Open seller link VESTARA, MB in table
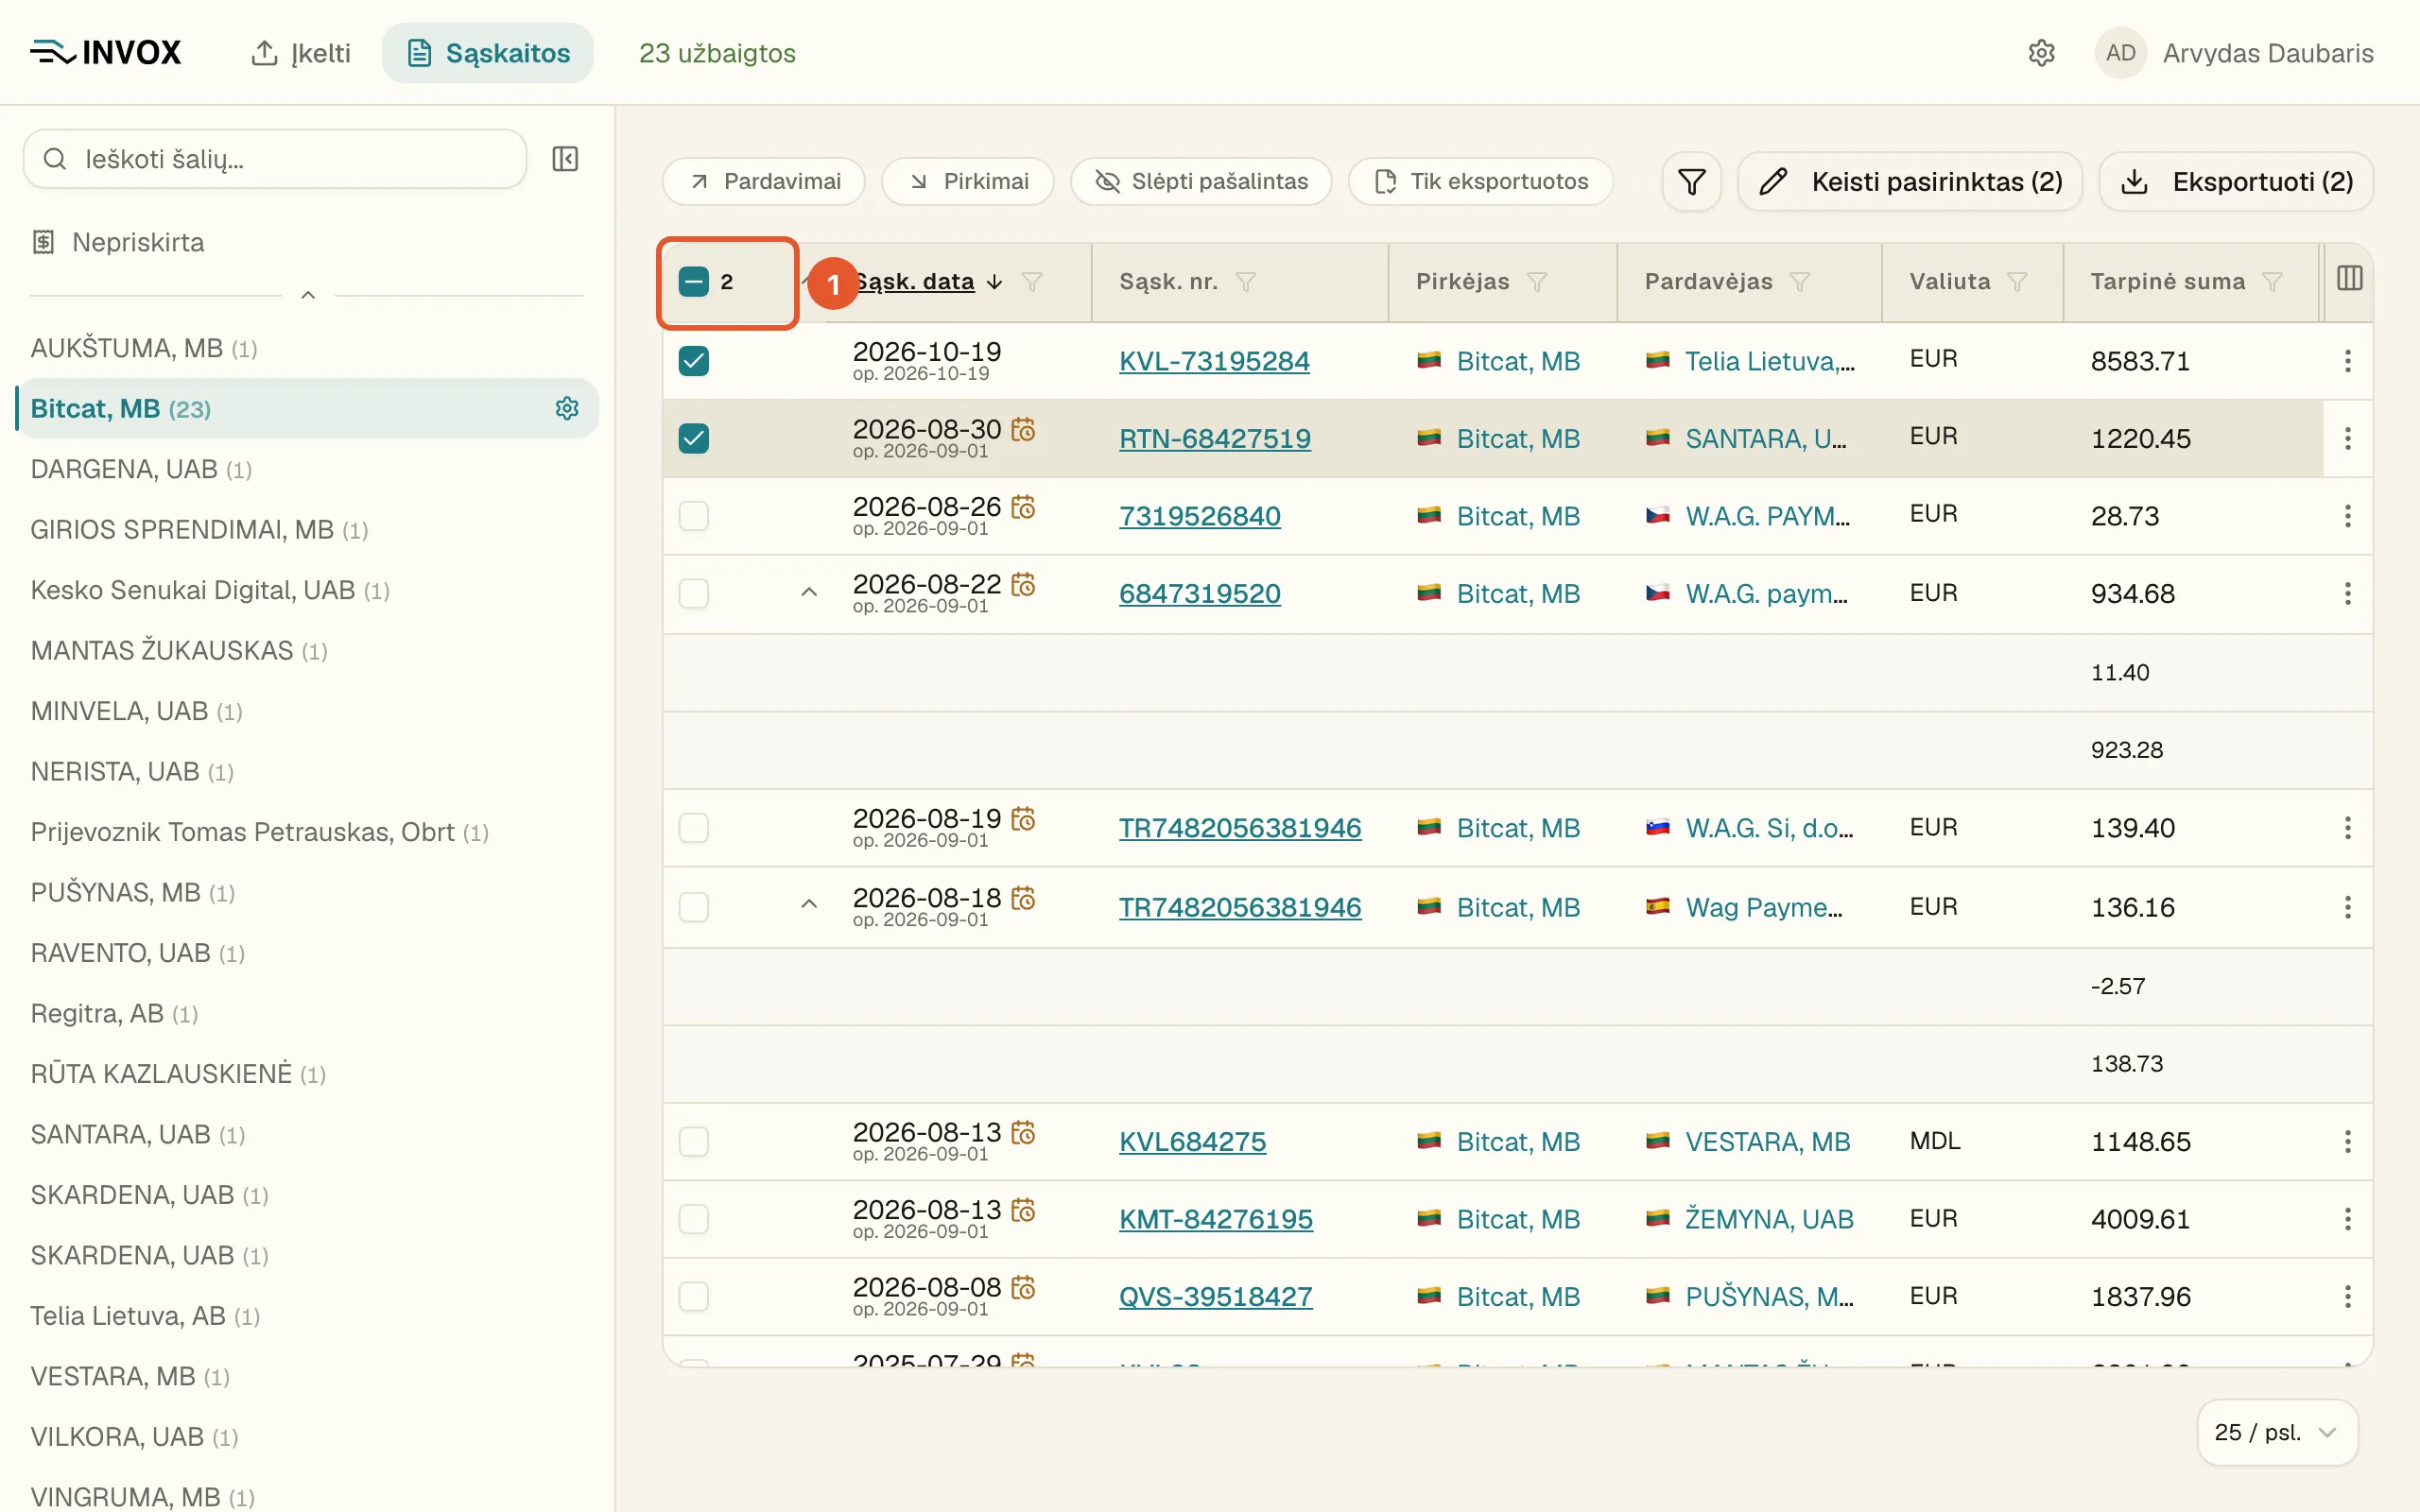 point(1767,1142)
